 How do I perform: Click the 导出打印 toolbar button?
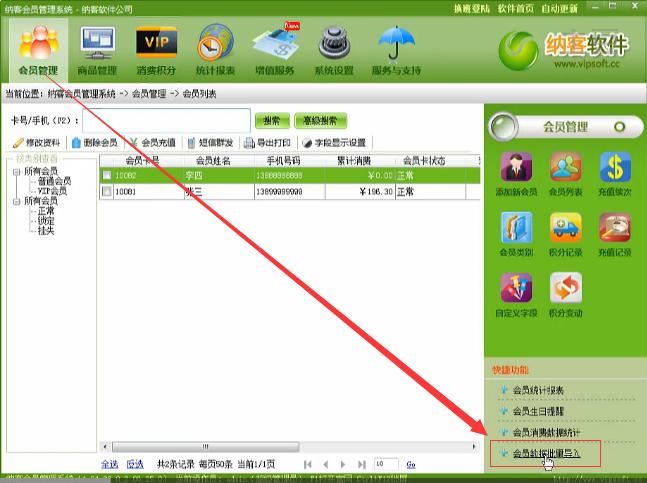click(269, 142)
